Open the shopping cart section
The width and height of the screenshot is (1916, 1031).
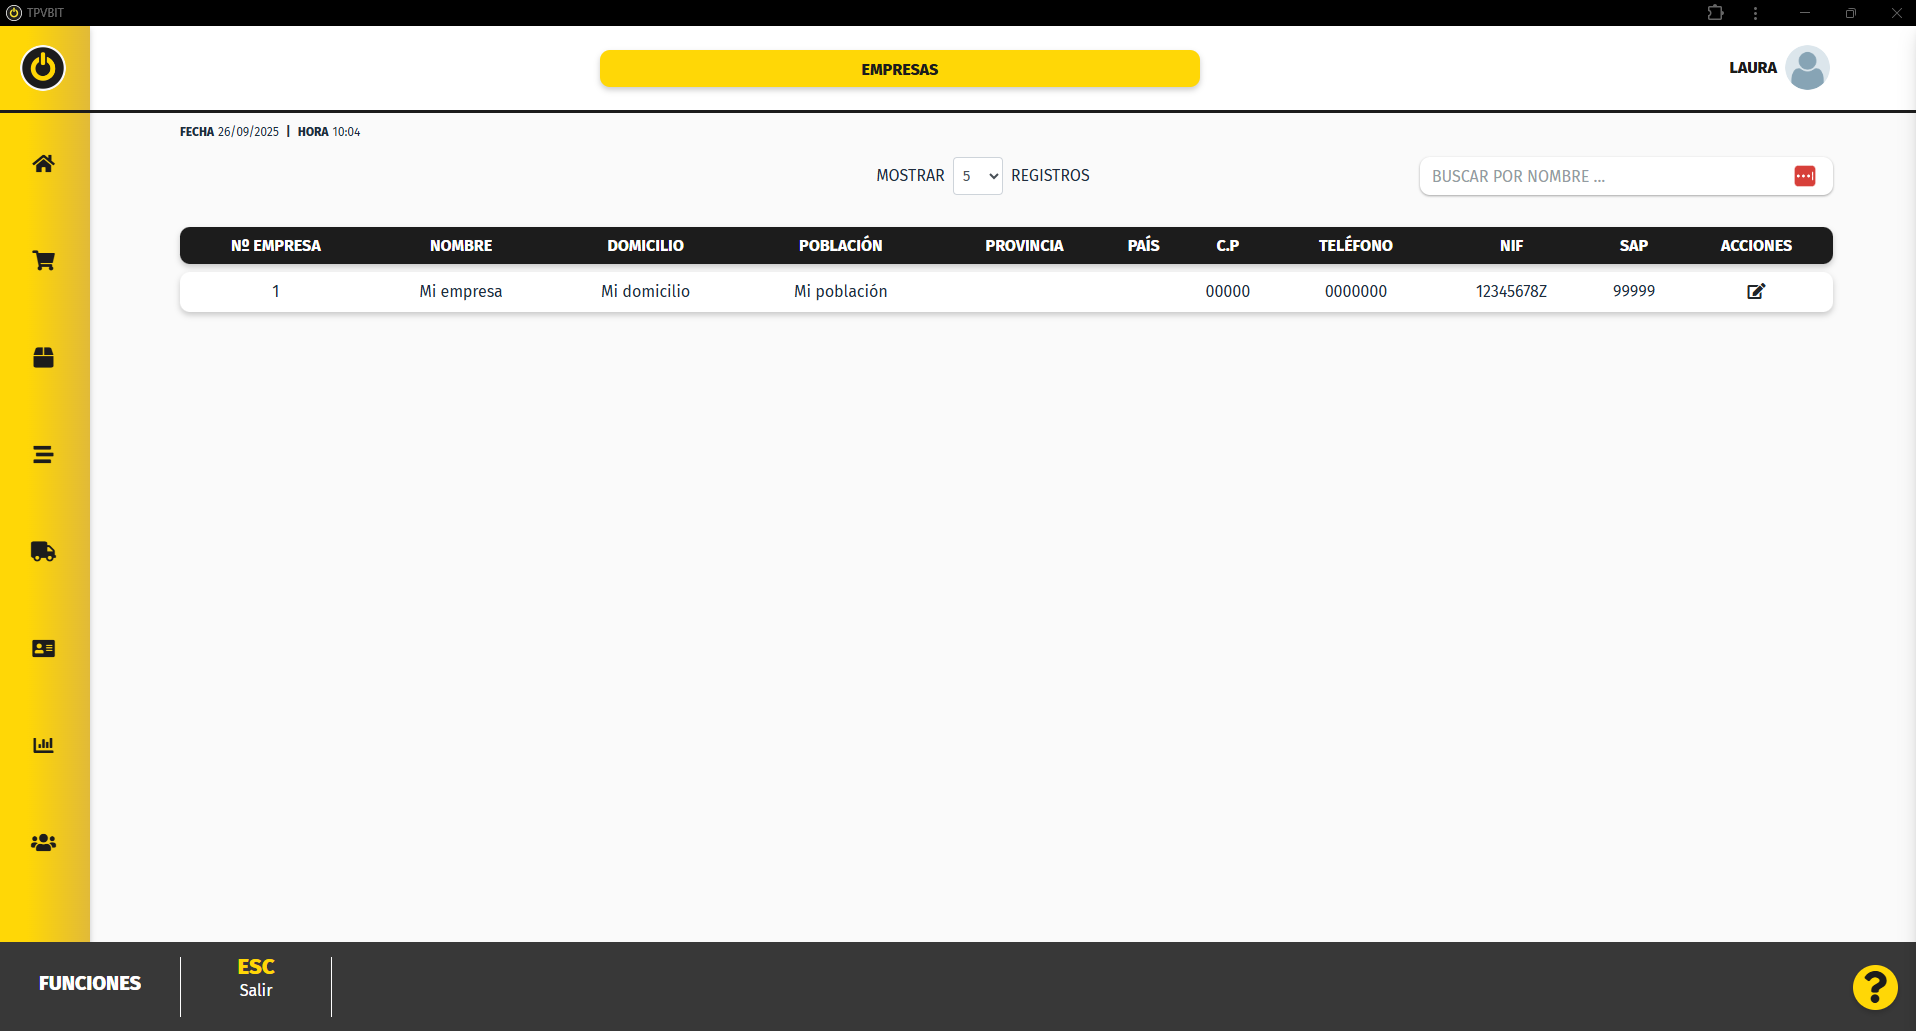pos(43,261)
